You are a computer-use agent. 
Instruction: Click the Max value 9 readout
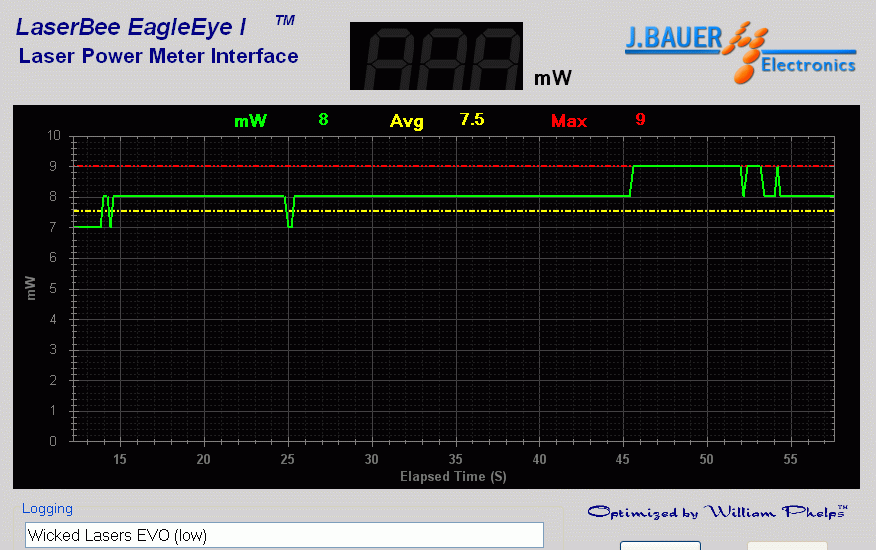click(x=640, y=119)
